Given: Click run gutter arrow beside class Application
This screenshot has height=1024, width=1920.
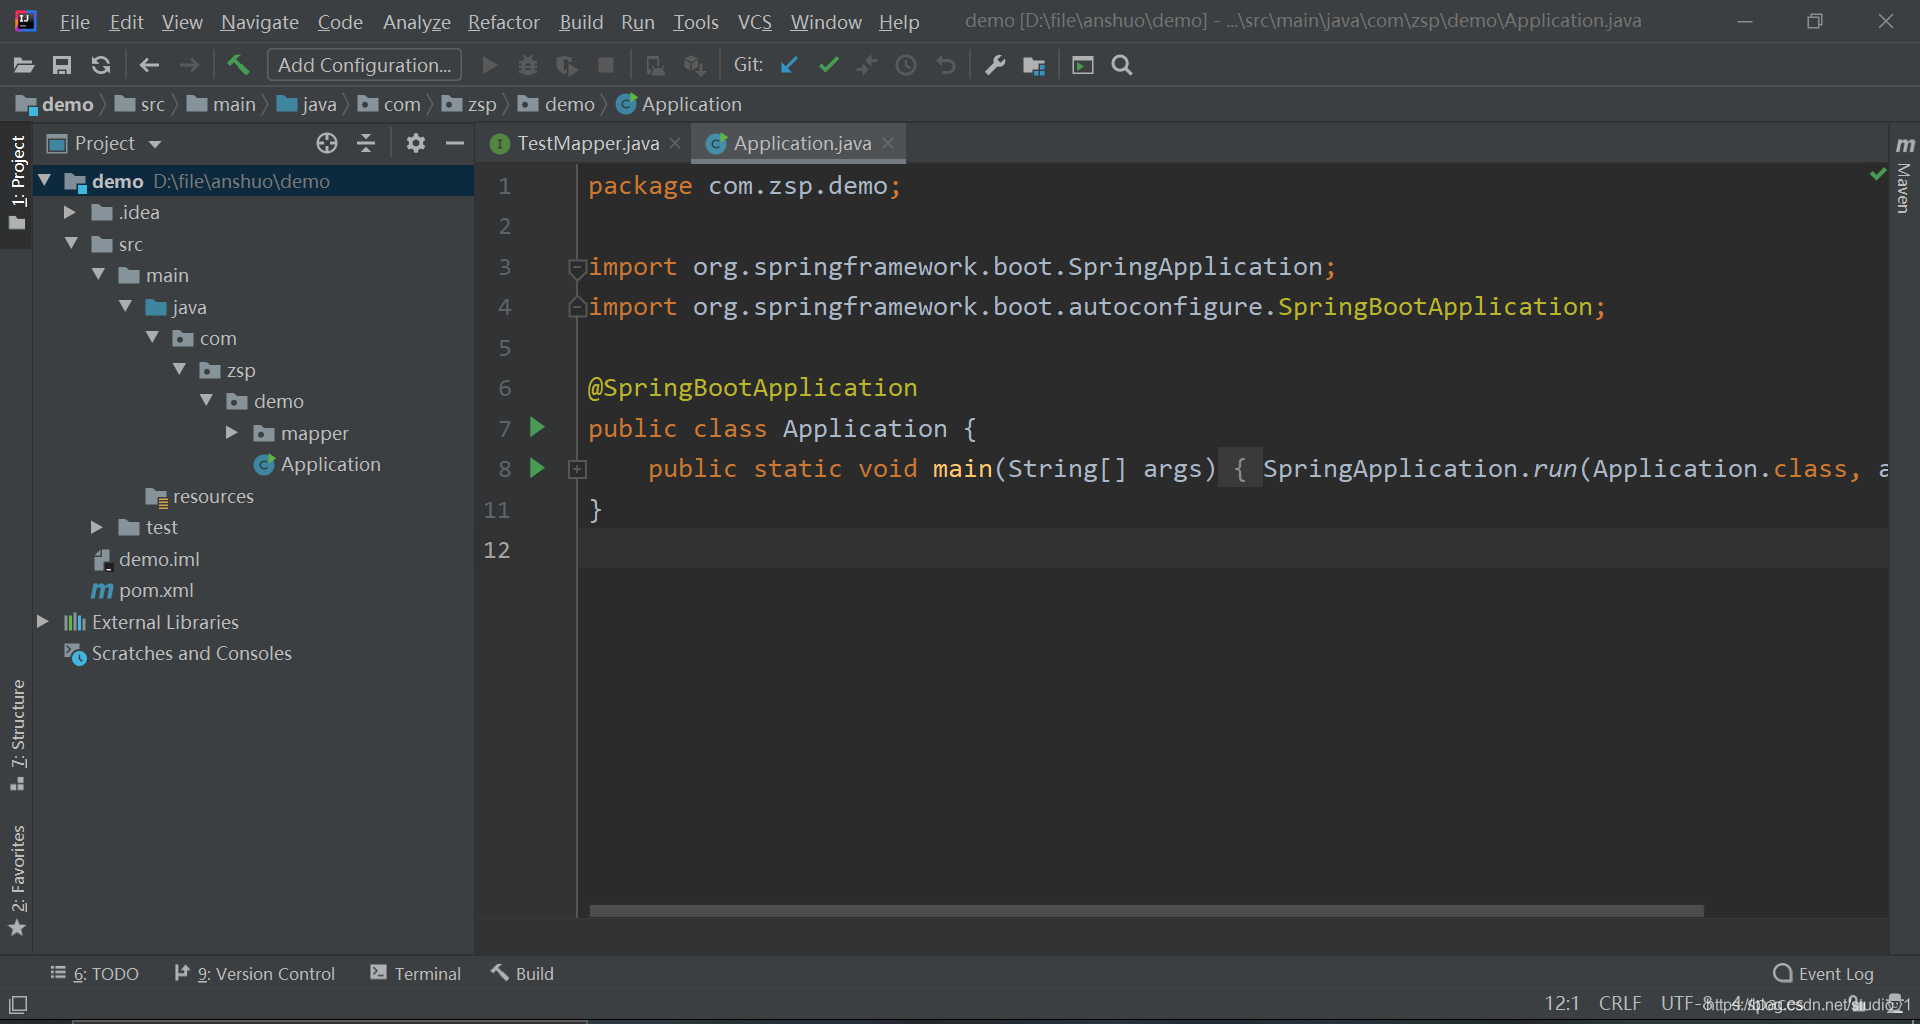Looking at the screenshot, I should pyautogui.click(x=537, y=427).
